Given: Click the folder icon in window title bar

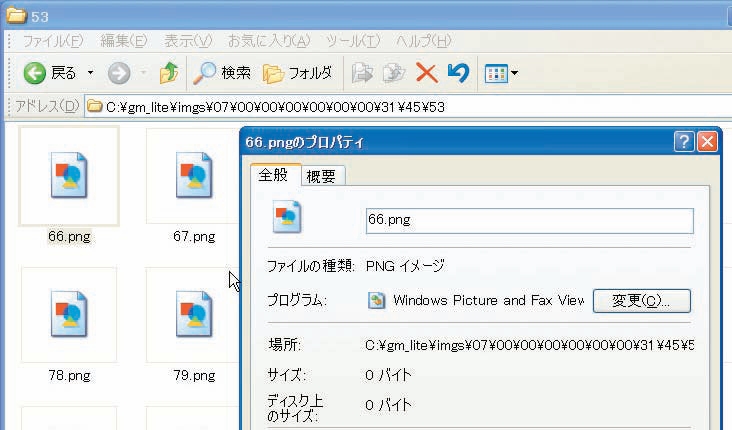Looking at the screenshot, I should (x=16, y=15).
